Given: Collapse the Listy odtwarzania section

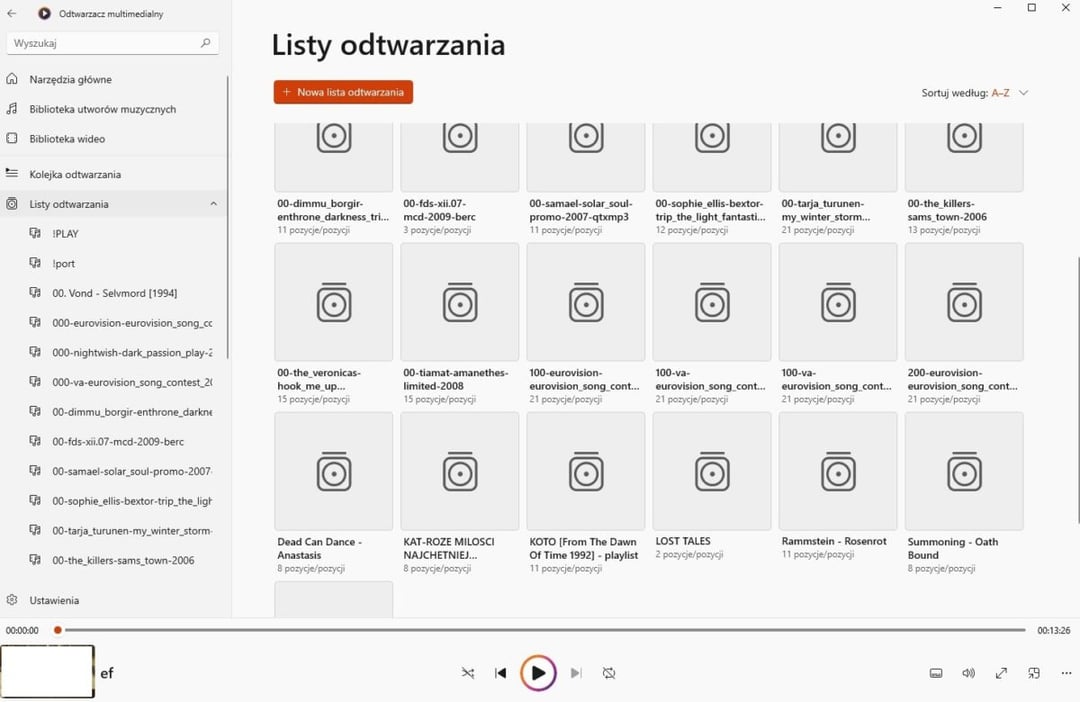Looking at the screenshot, I should click(x=213, y=203).
